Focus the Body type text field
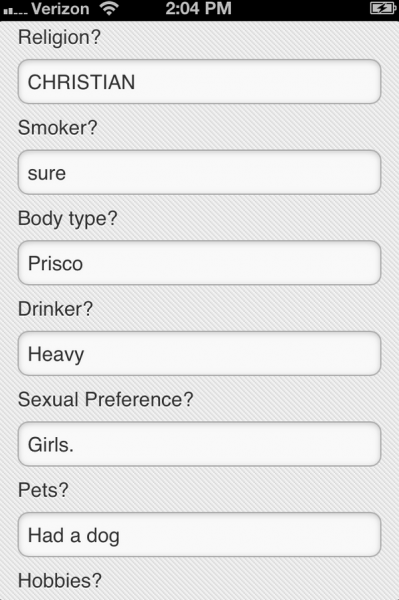 coord(199,263)
